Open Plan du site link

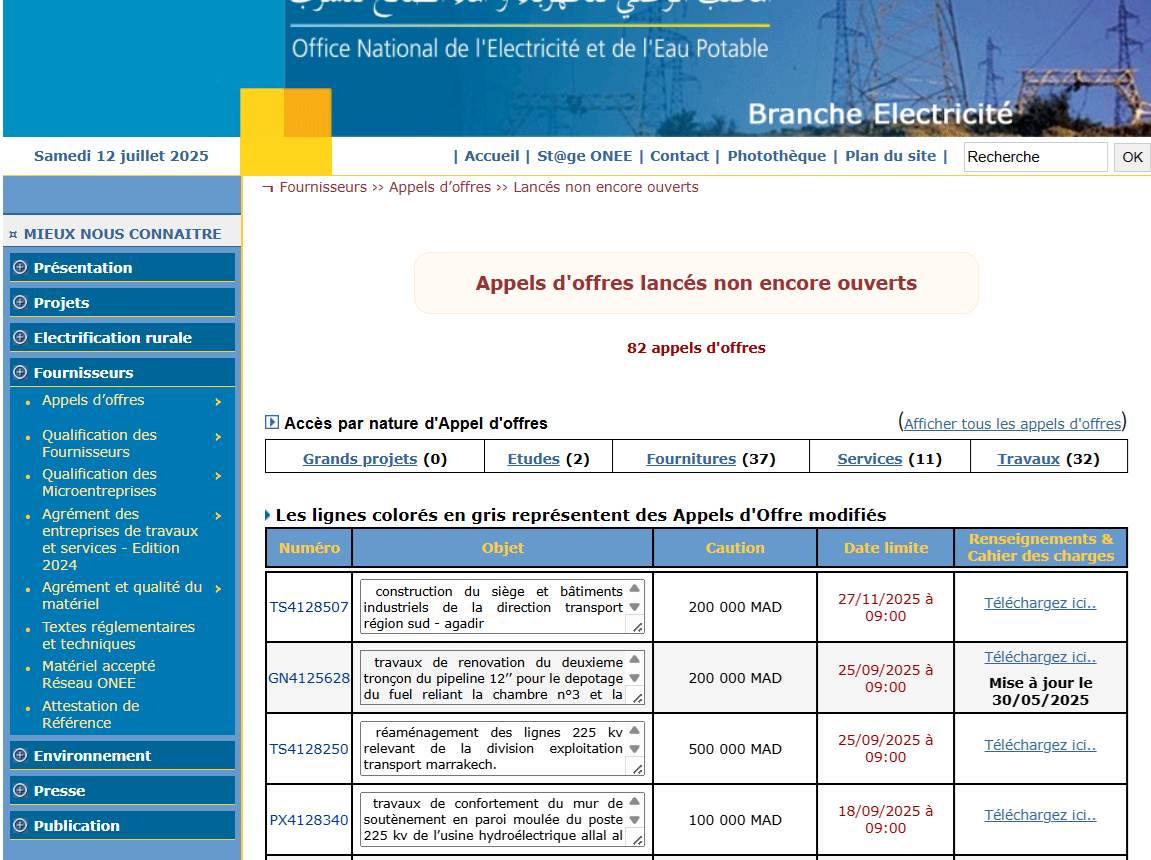(x=890, y=156)
